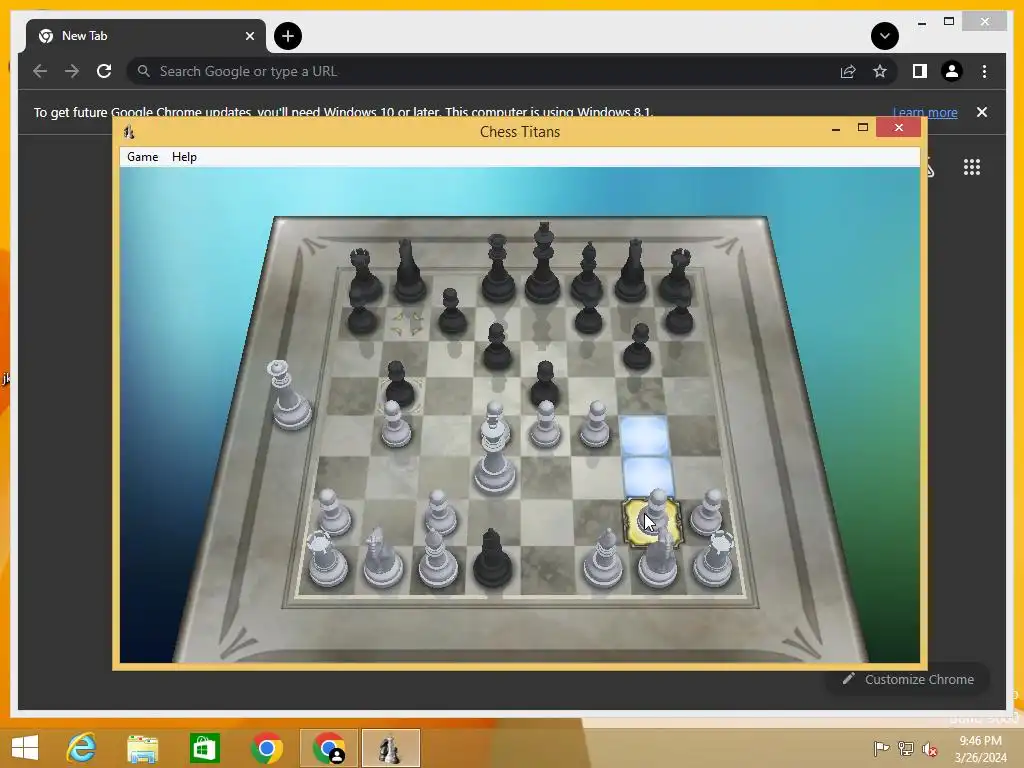The image size is (1024, 768).
Task: Click the black piece on white's back rank
Action: [x=492, y=559]
